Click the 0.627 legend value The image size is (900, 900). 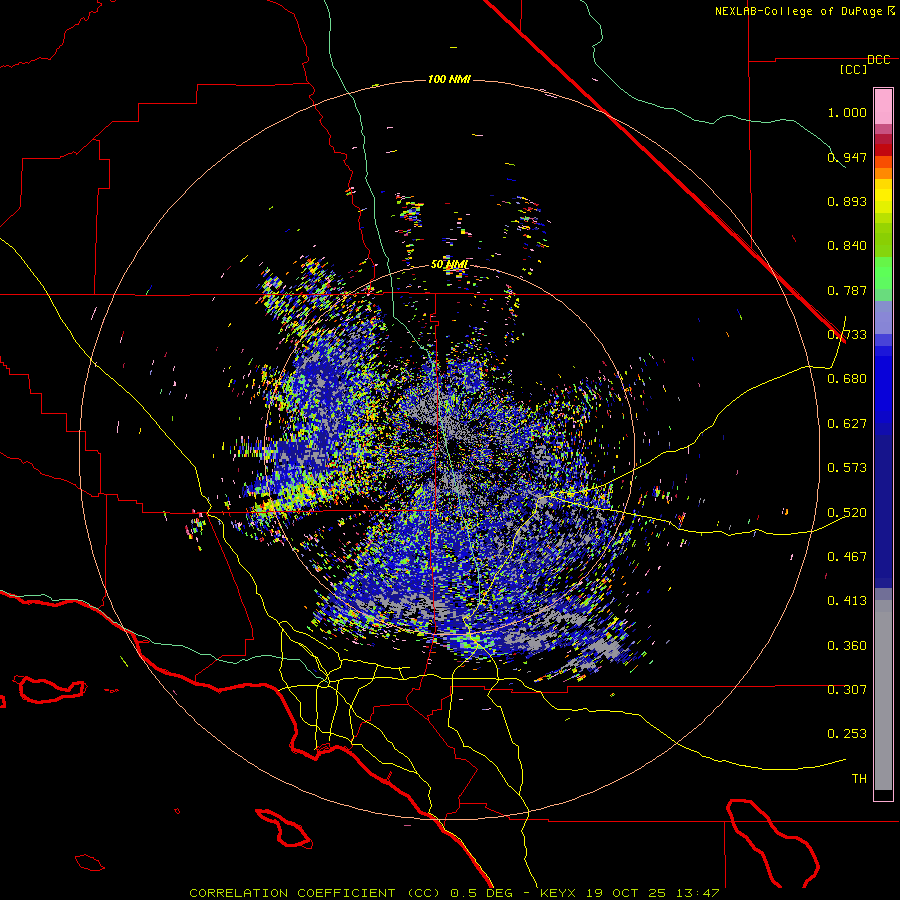[847, 424]
